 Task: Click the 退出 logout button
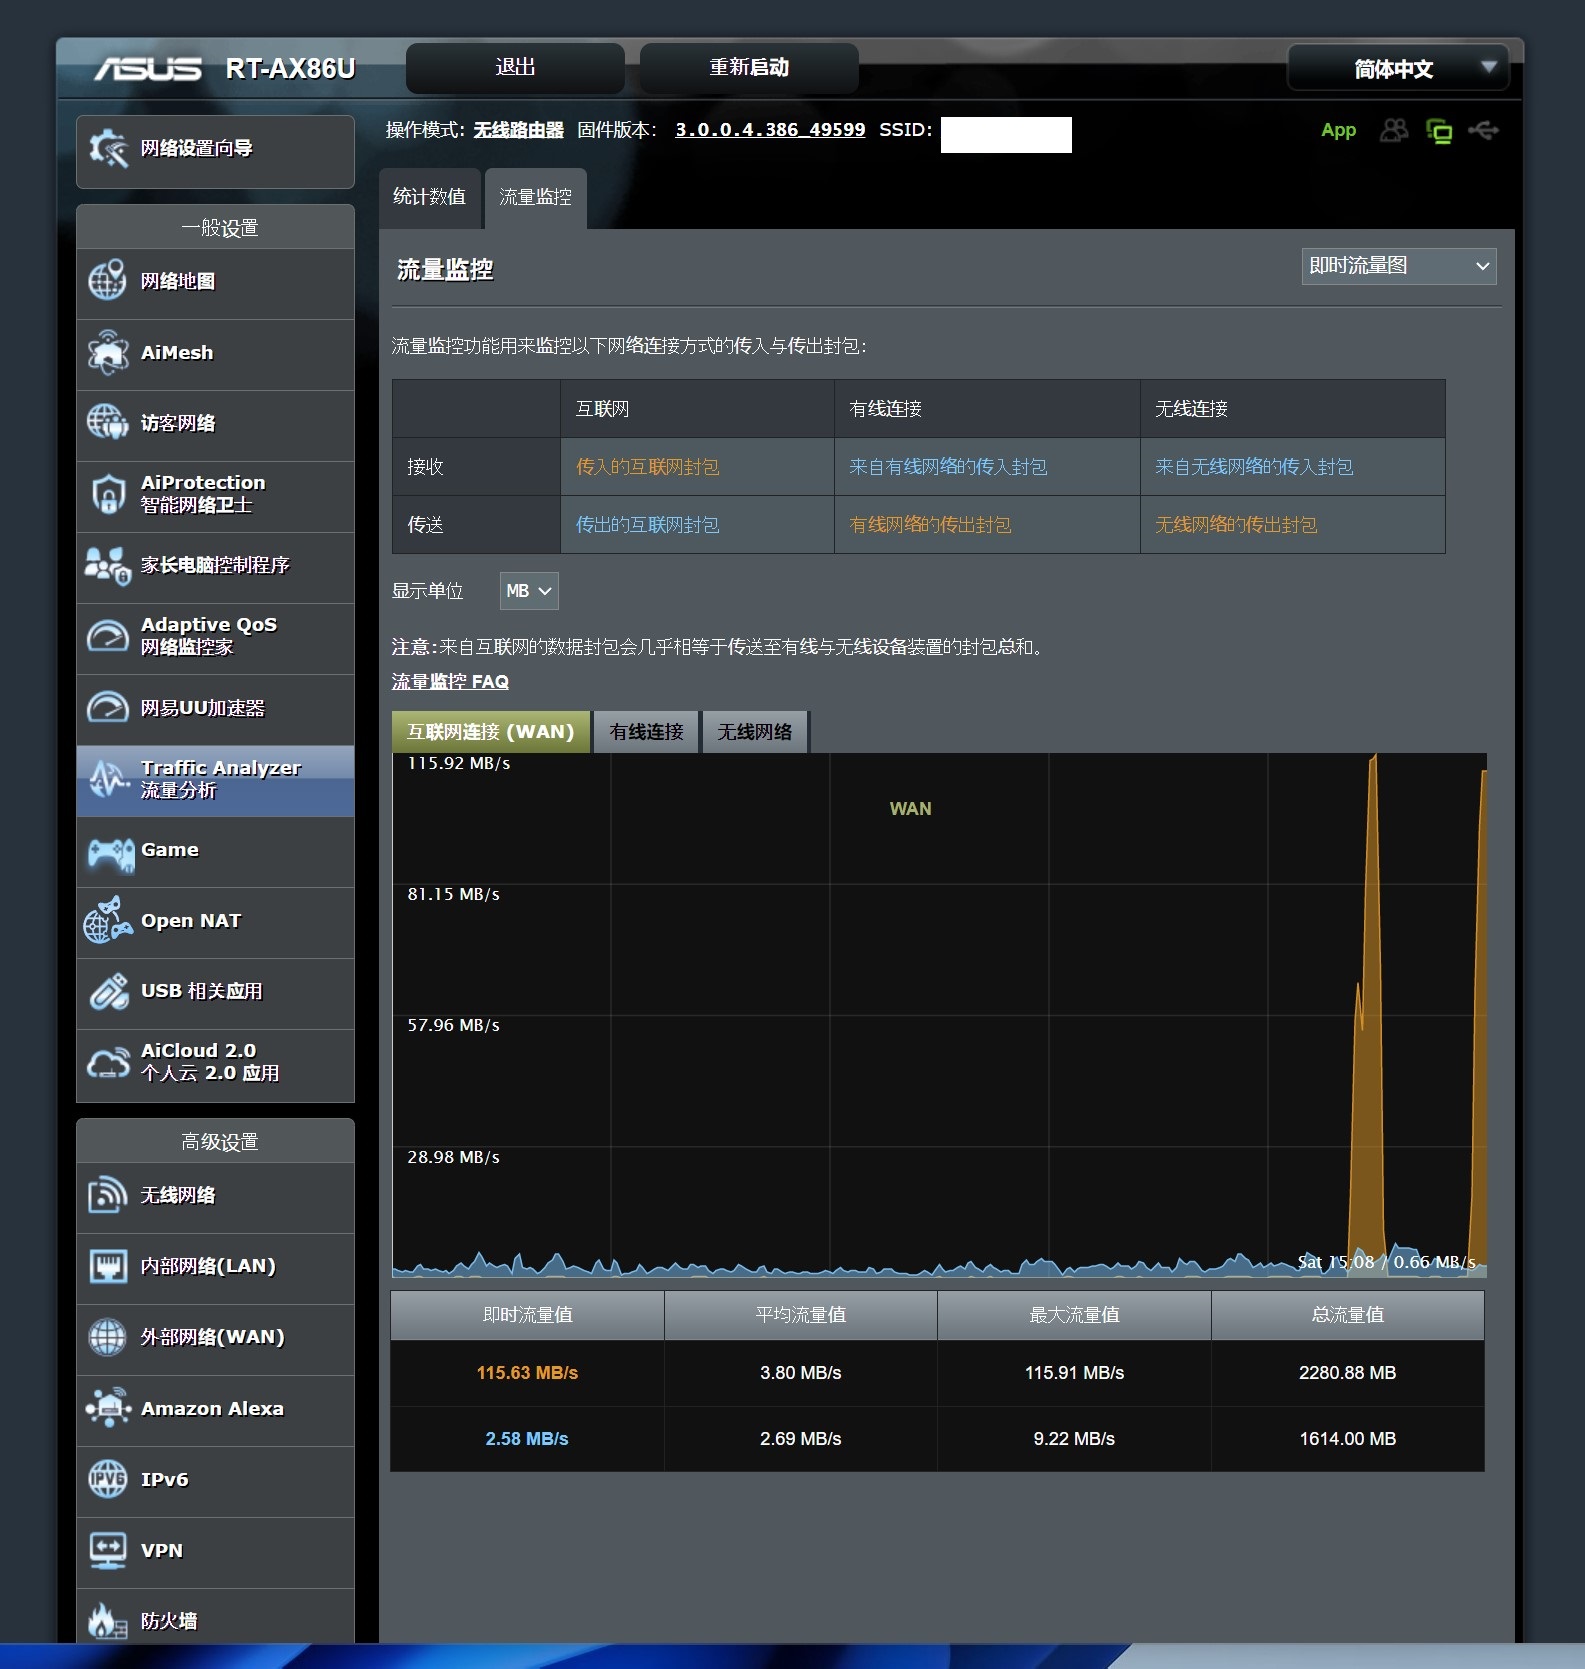pos(515,68)
